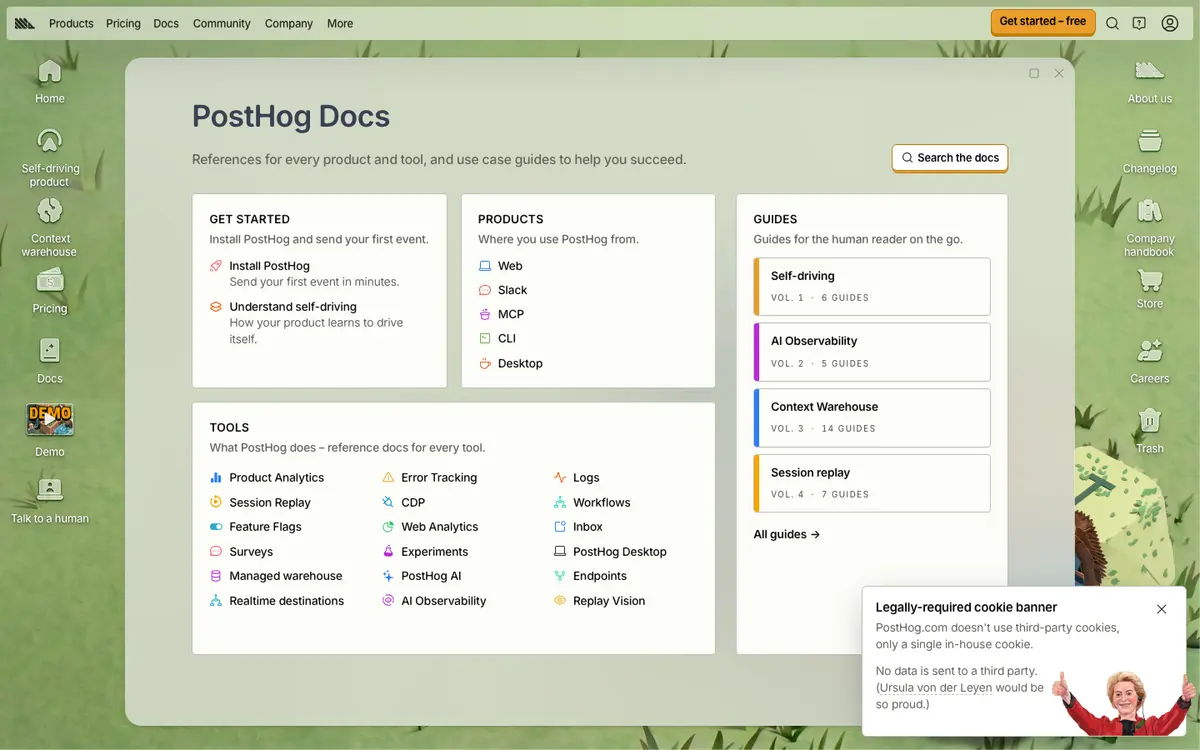Open Endpoints in Tools

coord(600,576)
